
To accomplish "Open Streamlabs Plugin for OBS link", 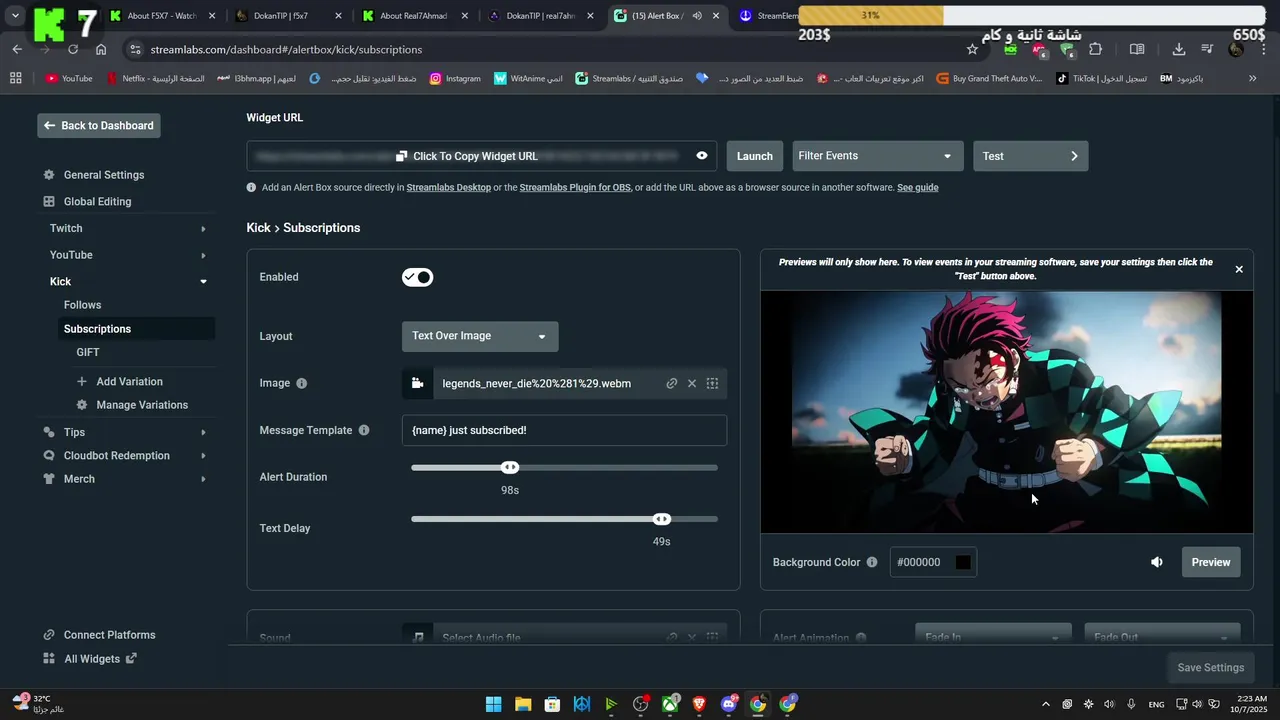I will click(x=575, y=187).
